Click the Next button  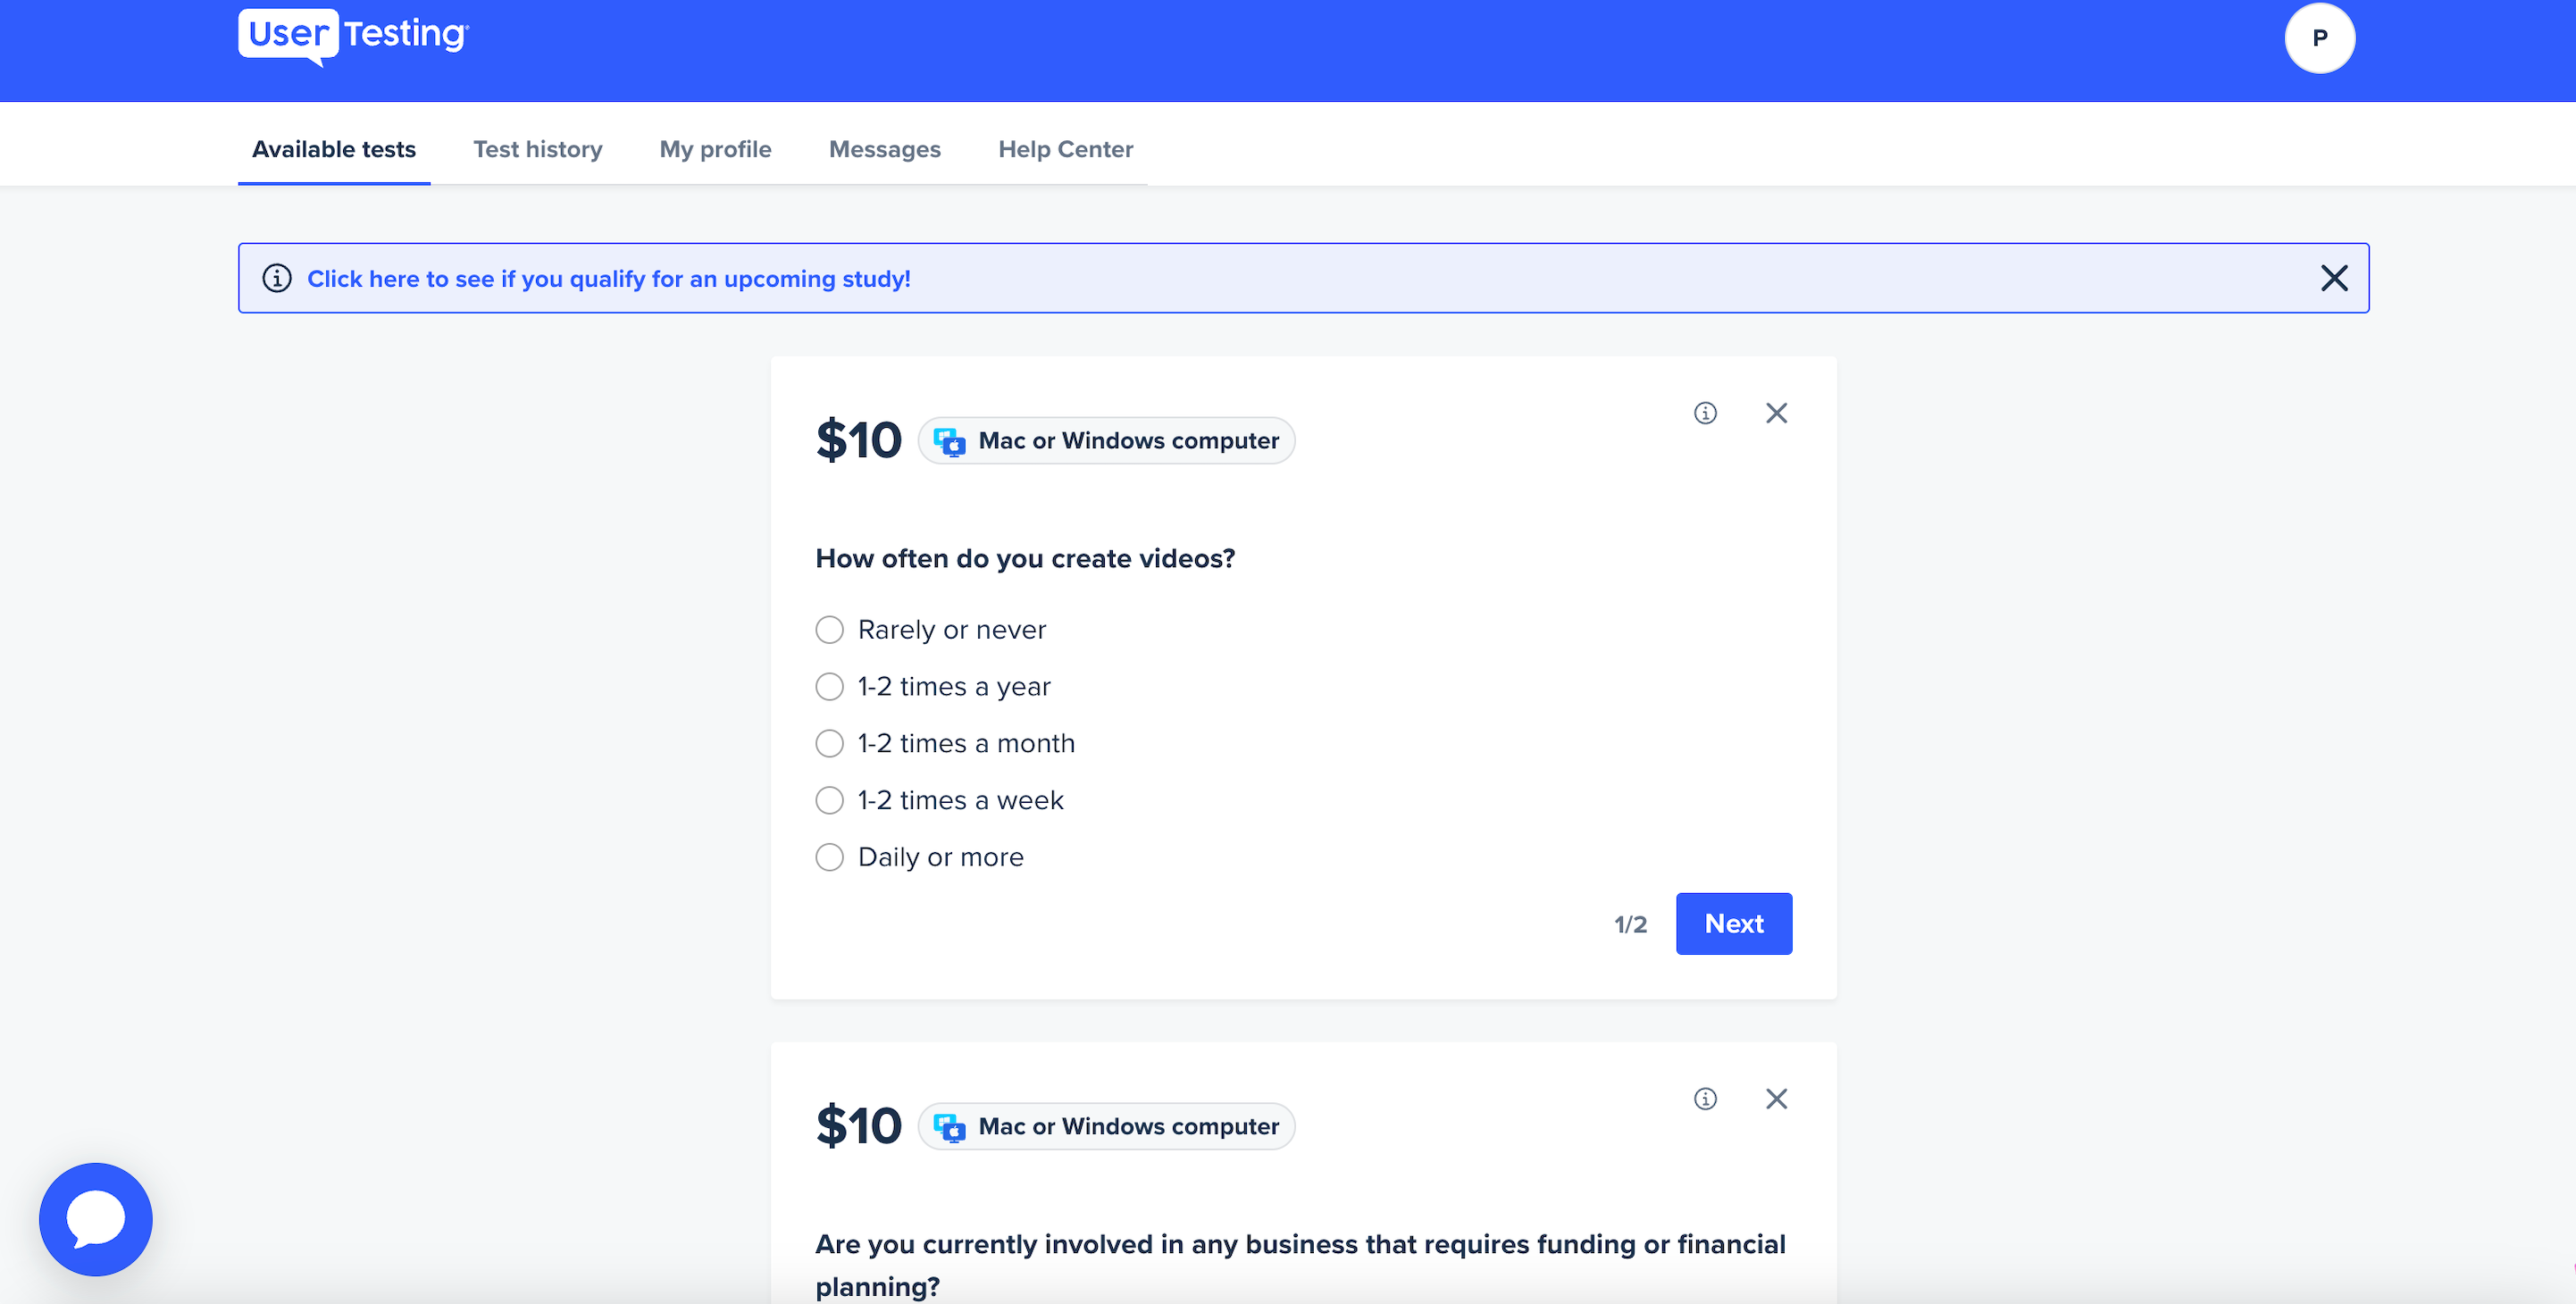click(x=1734, y=924)
